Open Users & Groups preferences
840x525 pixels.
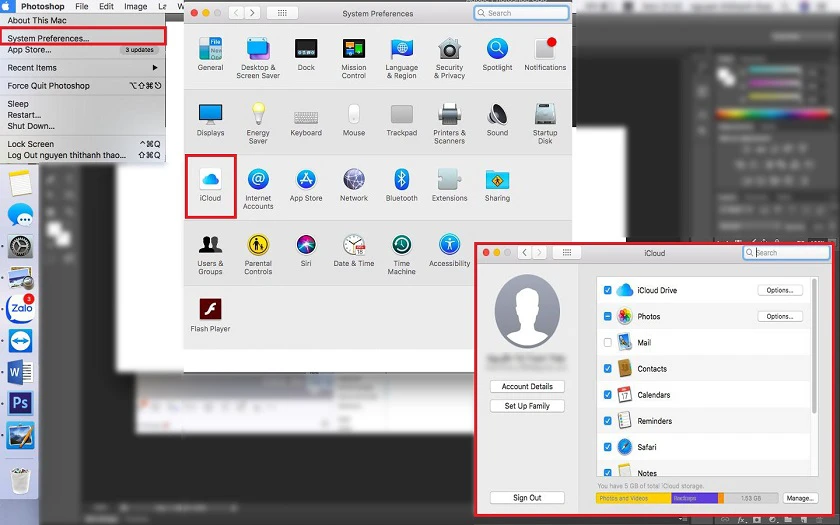click(x=210, y=254)
